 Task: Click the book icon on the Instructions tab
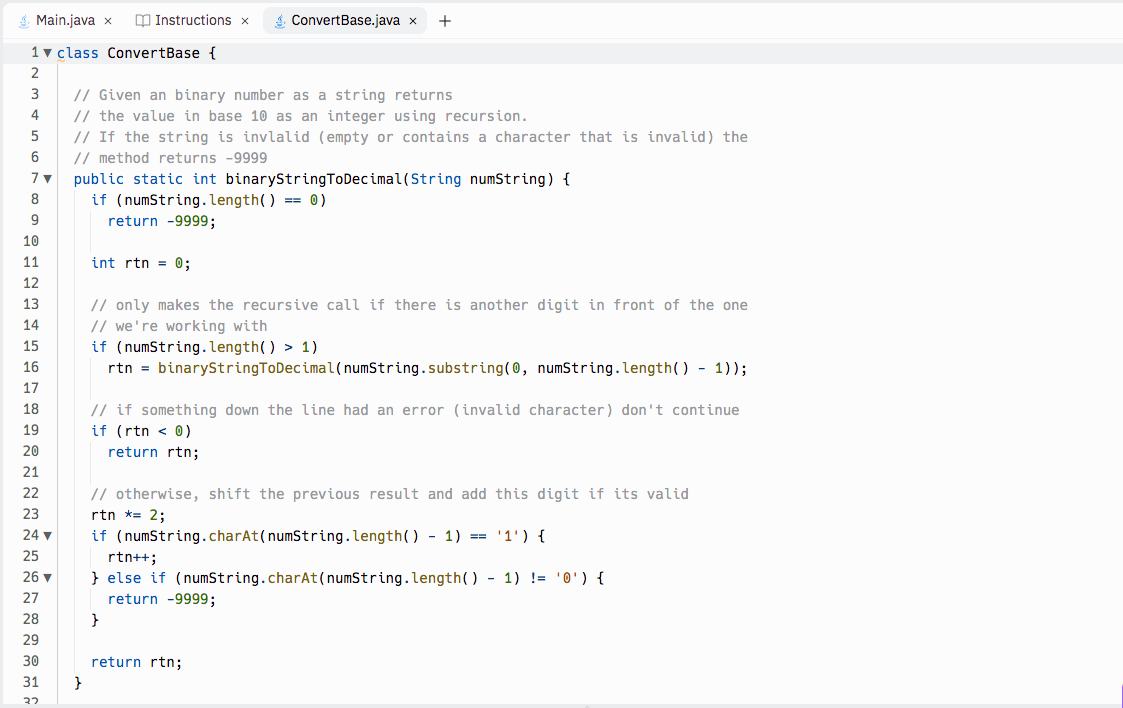[x=143, y=19]
